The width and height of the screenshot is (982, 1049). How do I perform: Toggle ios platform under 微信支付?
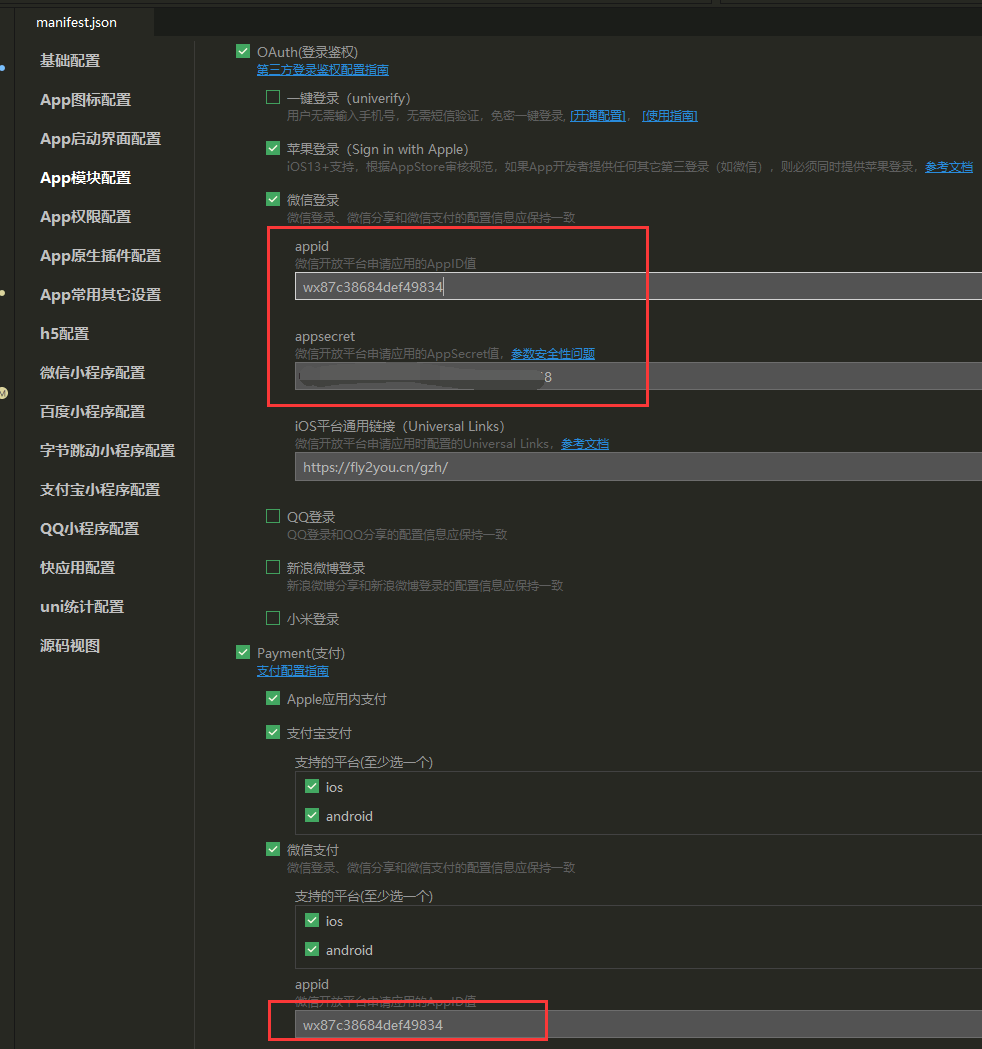[312, 921]
